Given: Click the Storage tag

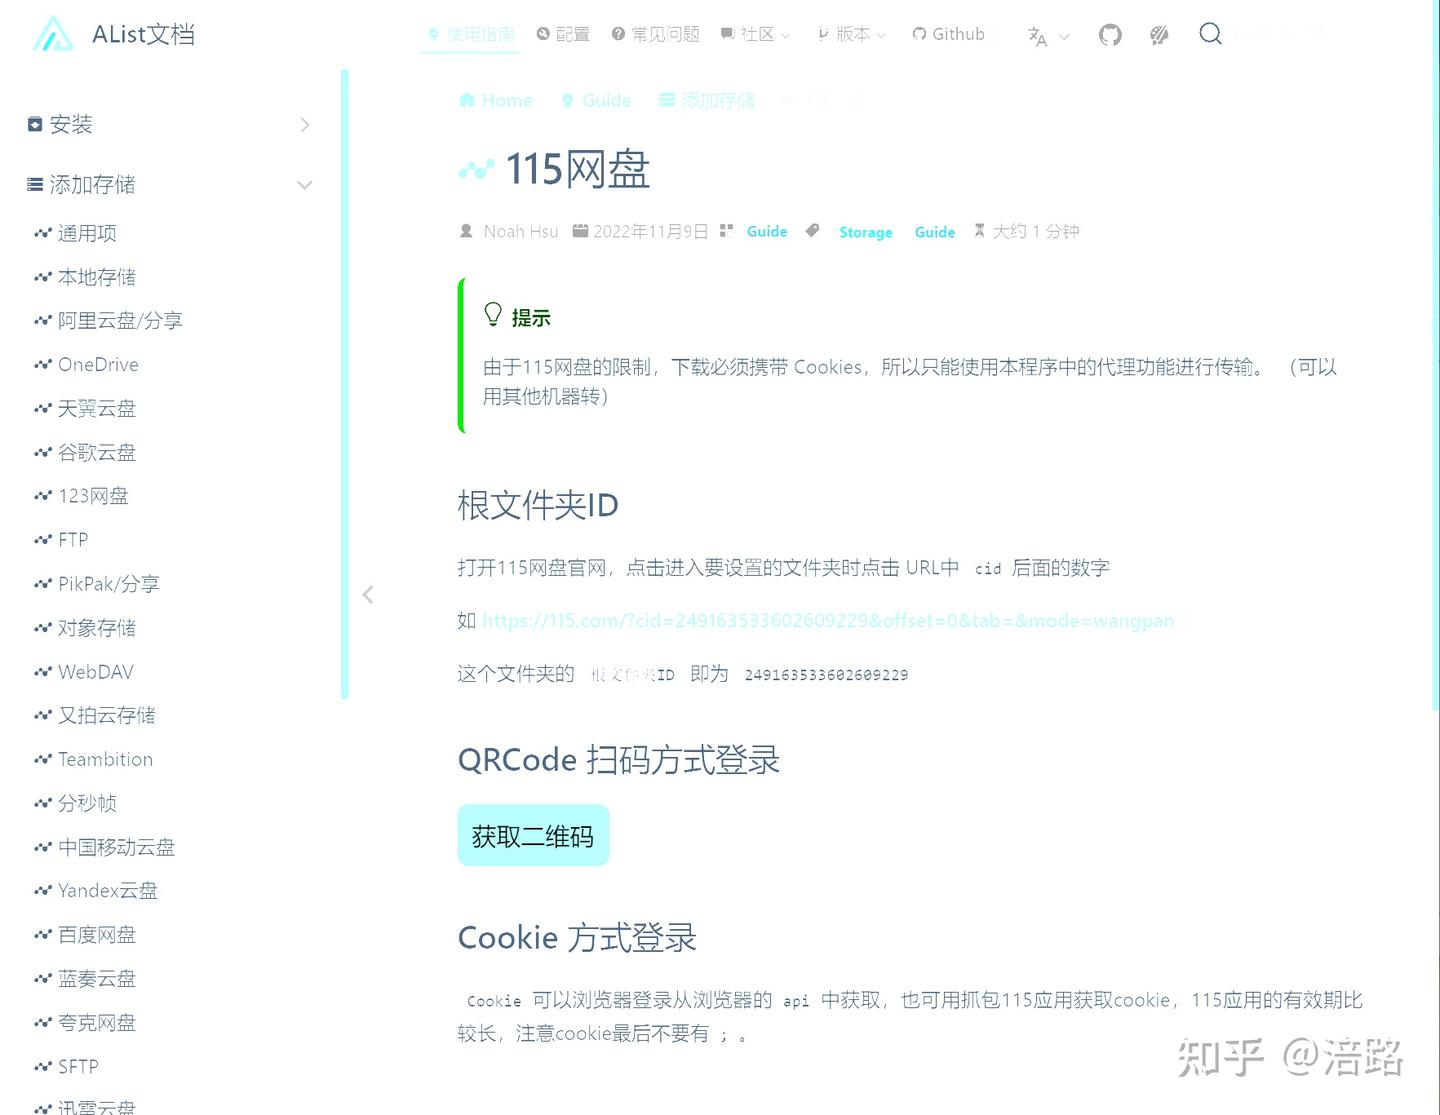Looking at the screenshot, I should click(x=866, y=232).
